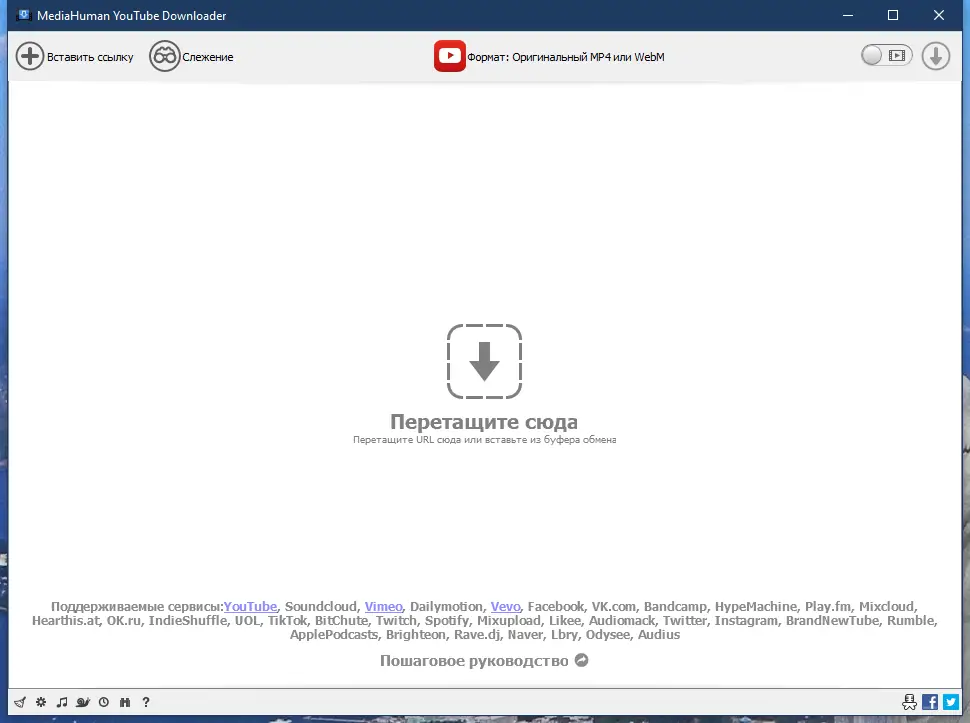
Task: Click the music note iTunes icon
Action: tap(60, 702)
